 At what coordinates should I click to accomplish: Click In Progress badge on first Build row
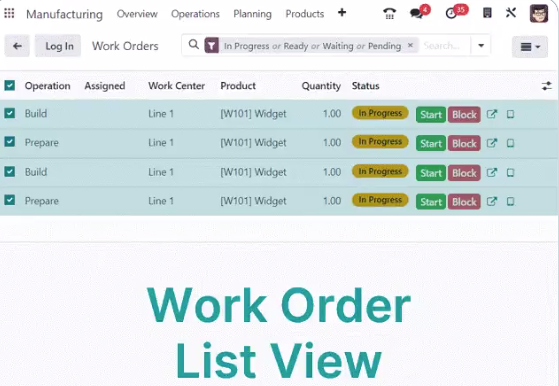click(x=380, y=113)
